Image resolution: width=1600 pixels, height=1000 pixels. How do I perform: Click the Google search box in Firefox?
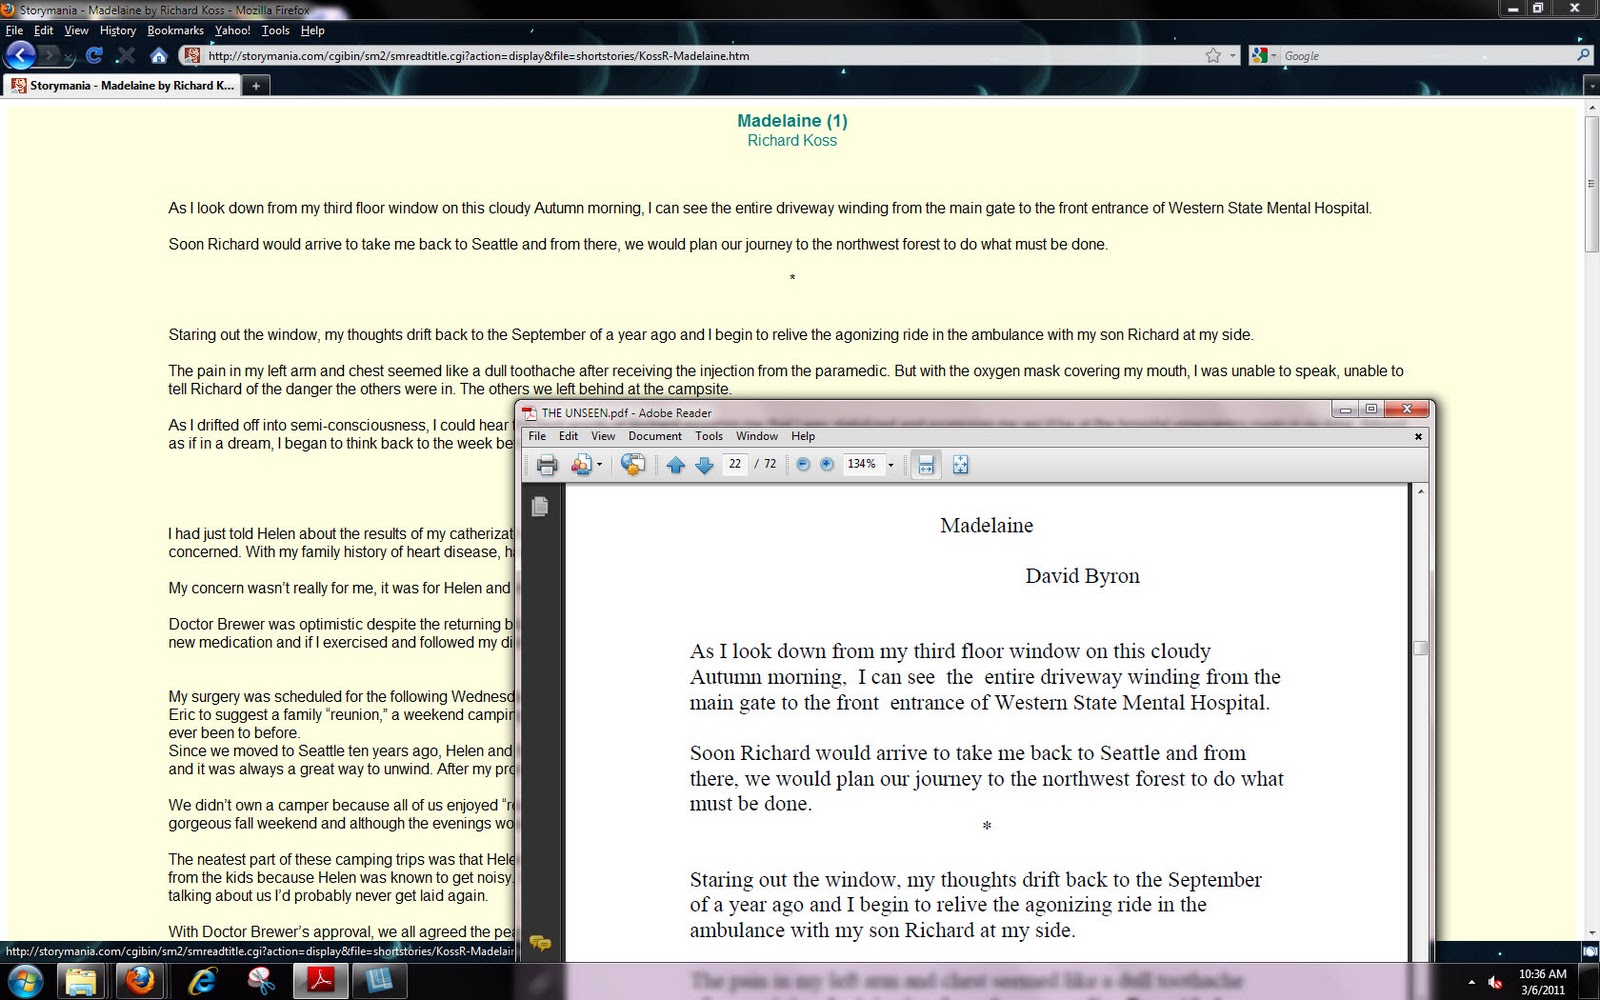(1428, 56)
